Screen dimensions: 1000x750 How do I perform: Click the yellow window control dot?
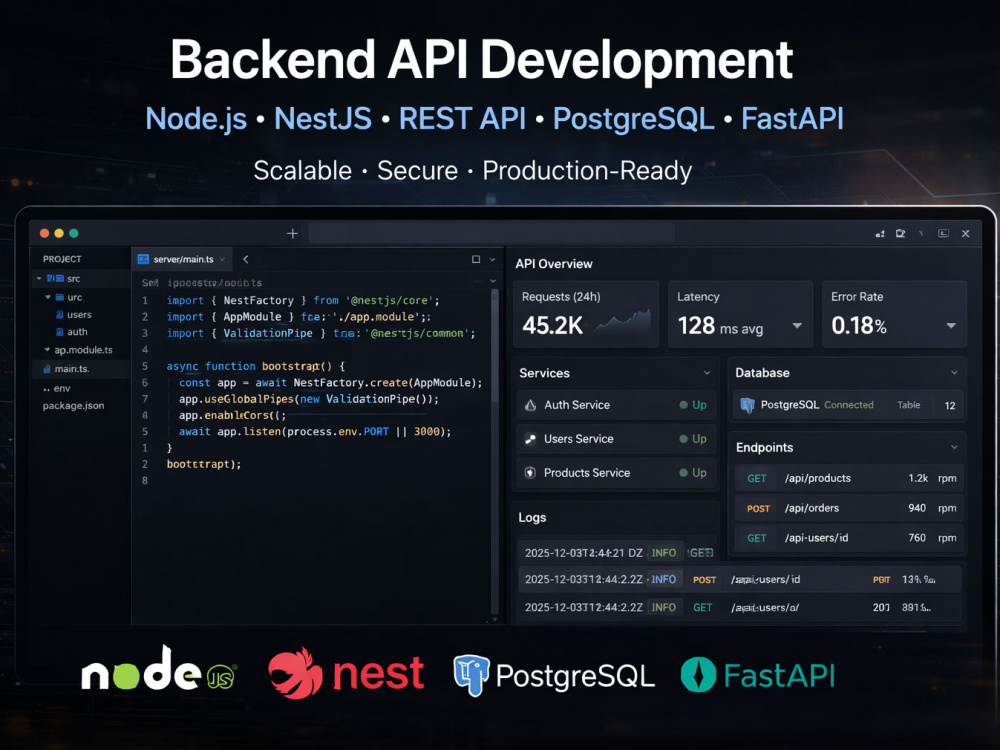pos(59,233)
